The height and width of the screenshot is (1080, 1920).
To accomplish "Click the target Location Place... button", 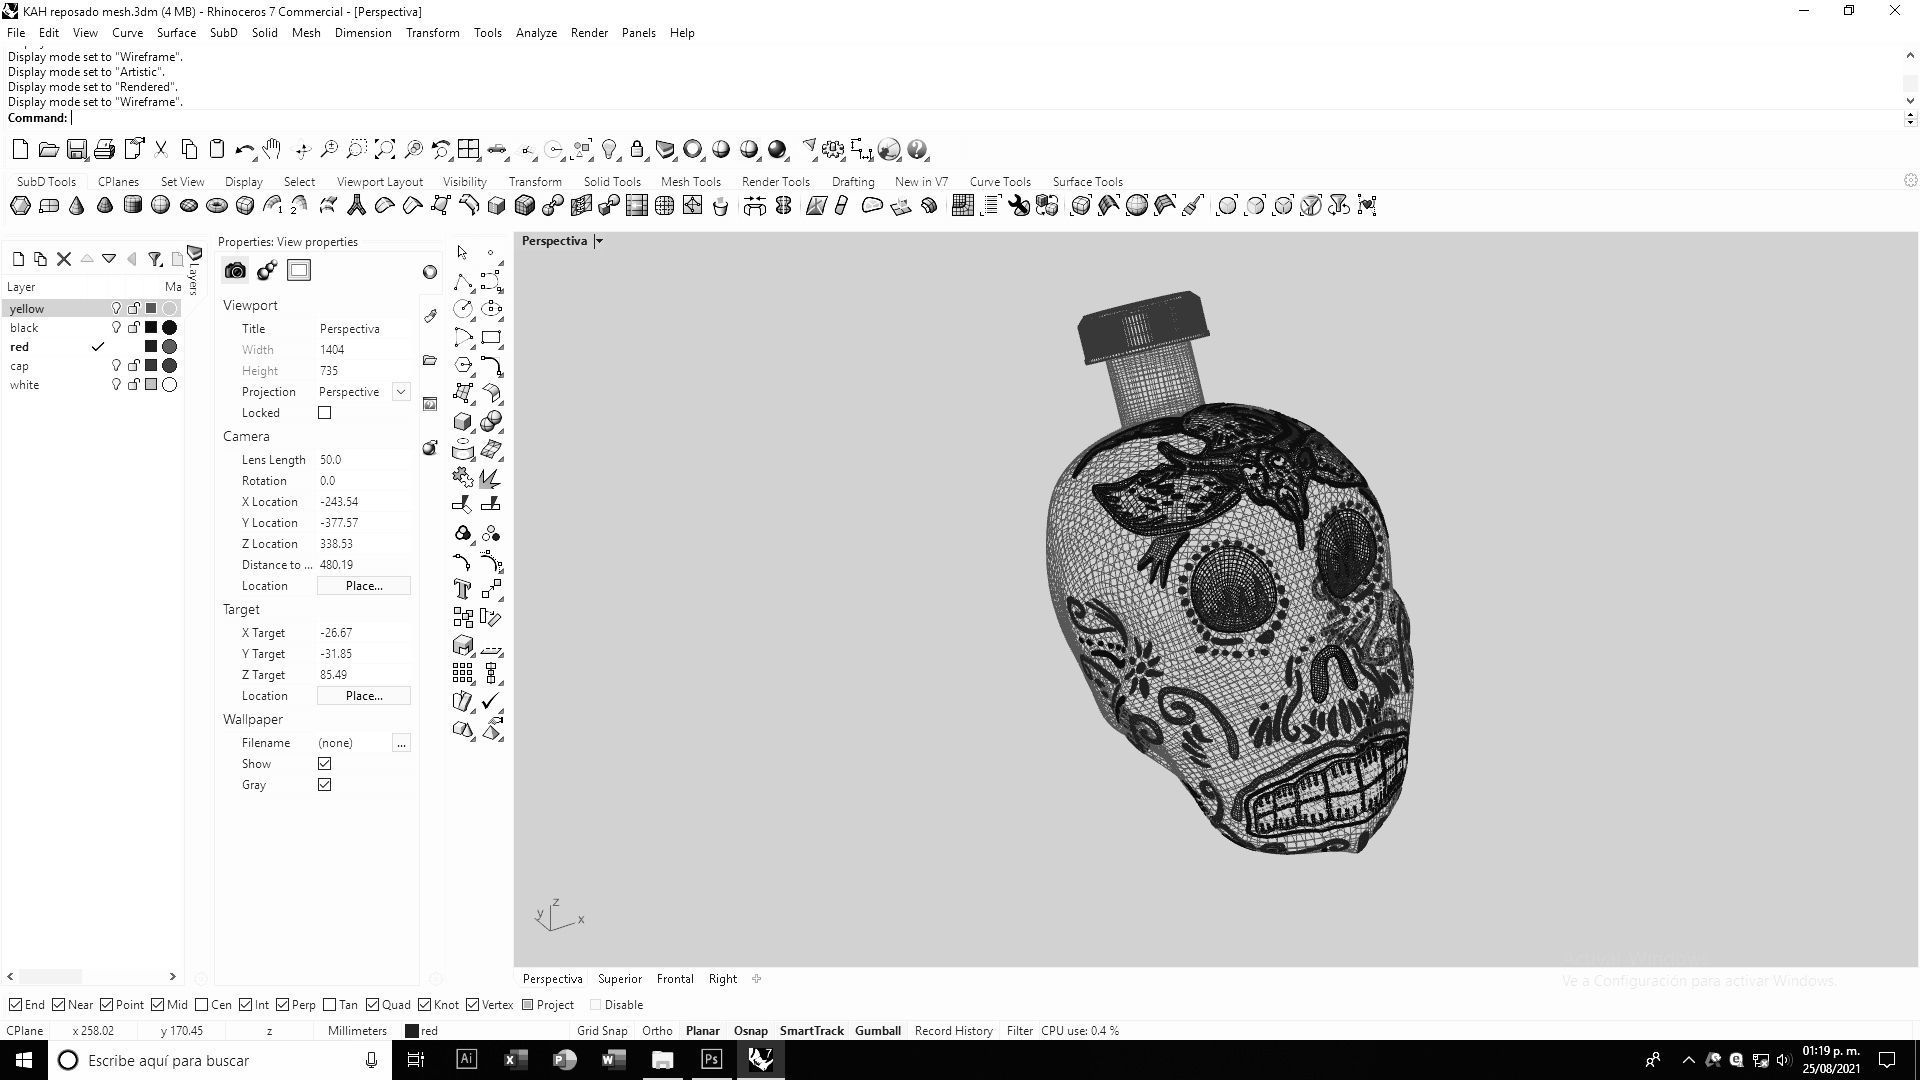I will point(364,696).
